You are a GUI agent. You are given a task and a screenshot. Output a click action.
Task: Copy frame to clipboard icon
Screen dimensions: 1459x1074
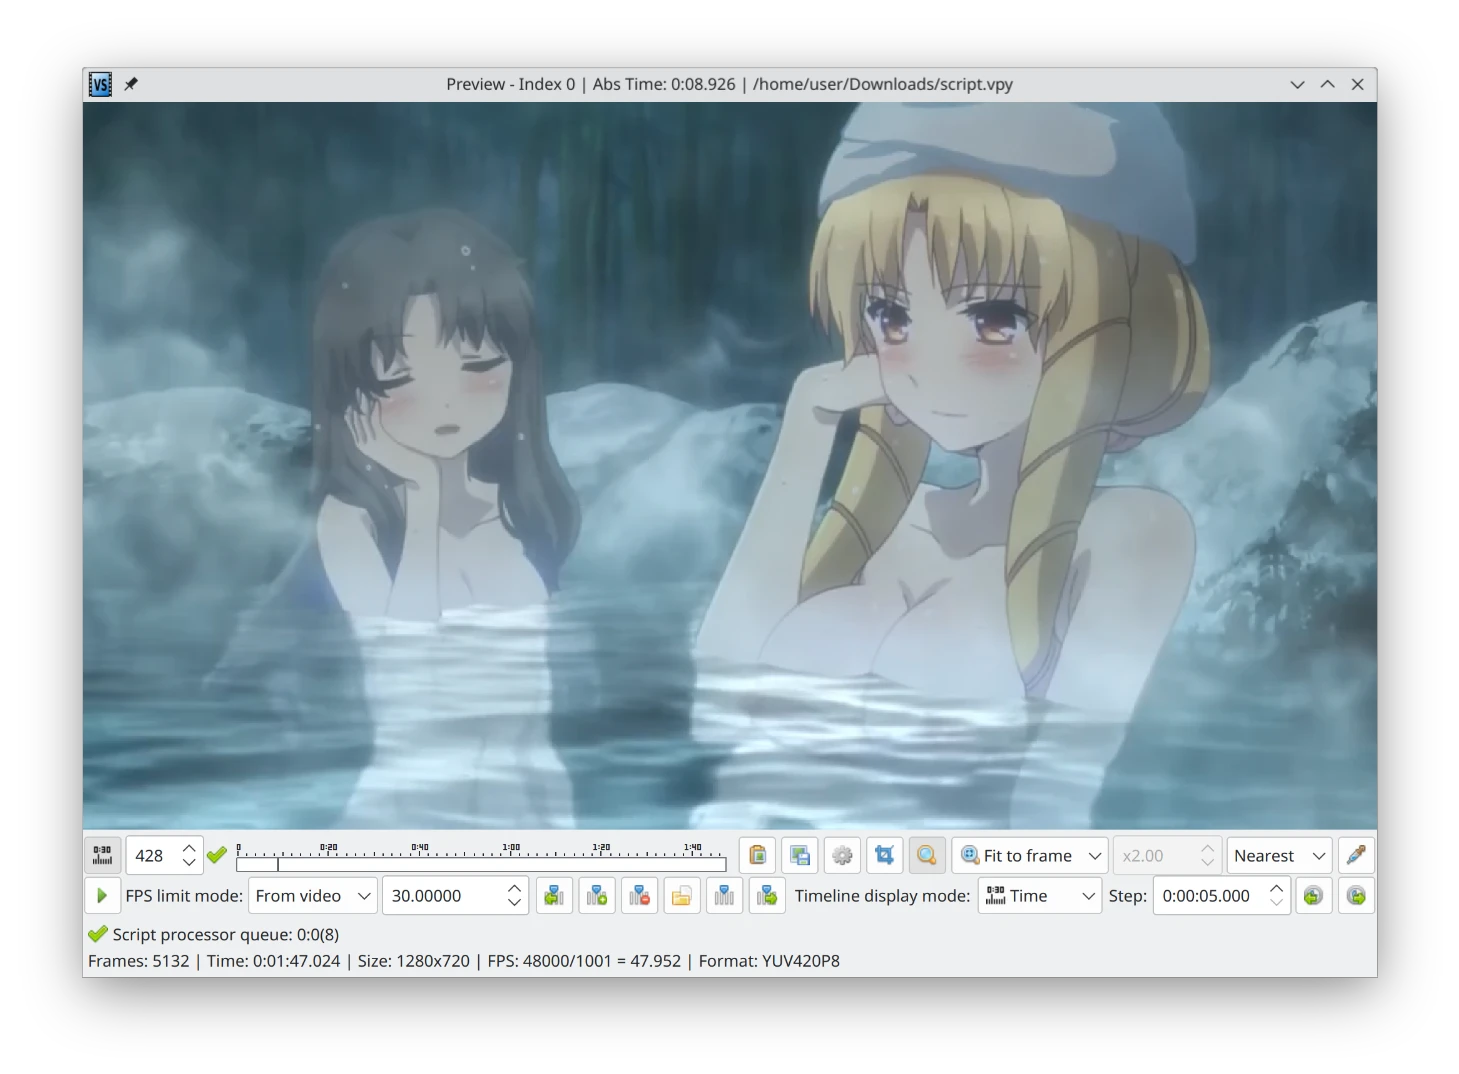[757, 856]
